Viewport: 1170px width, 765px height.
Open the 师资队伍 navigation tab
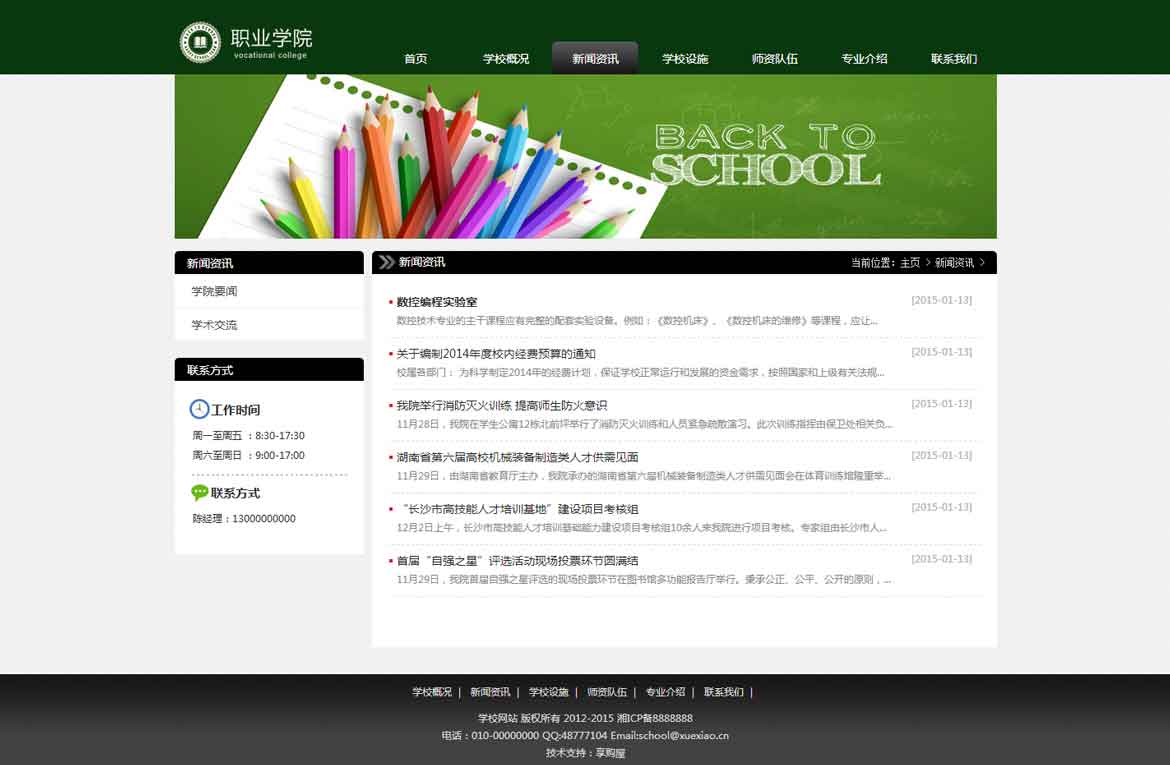[x=775, y=58]
